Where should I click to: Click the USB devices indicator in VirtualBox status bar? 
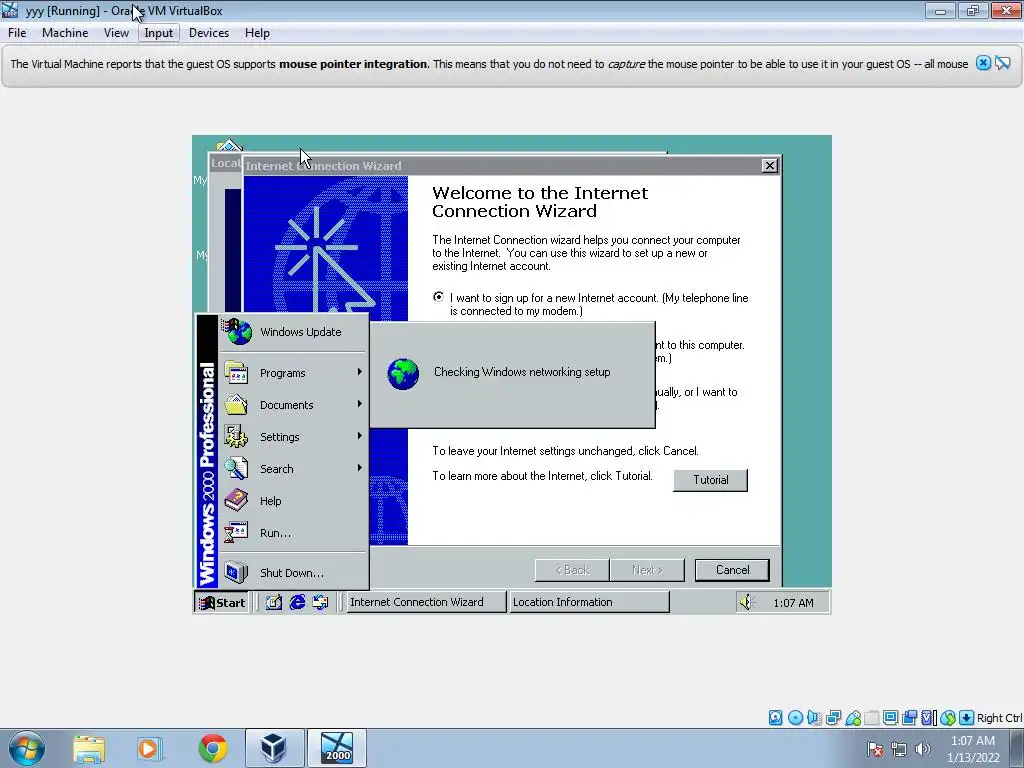click(x=853, y=718)
